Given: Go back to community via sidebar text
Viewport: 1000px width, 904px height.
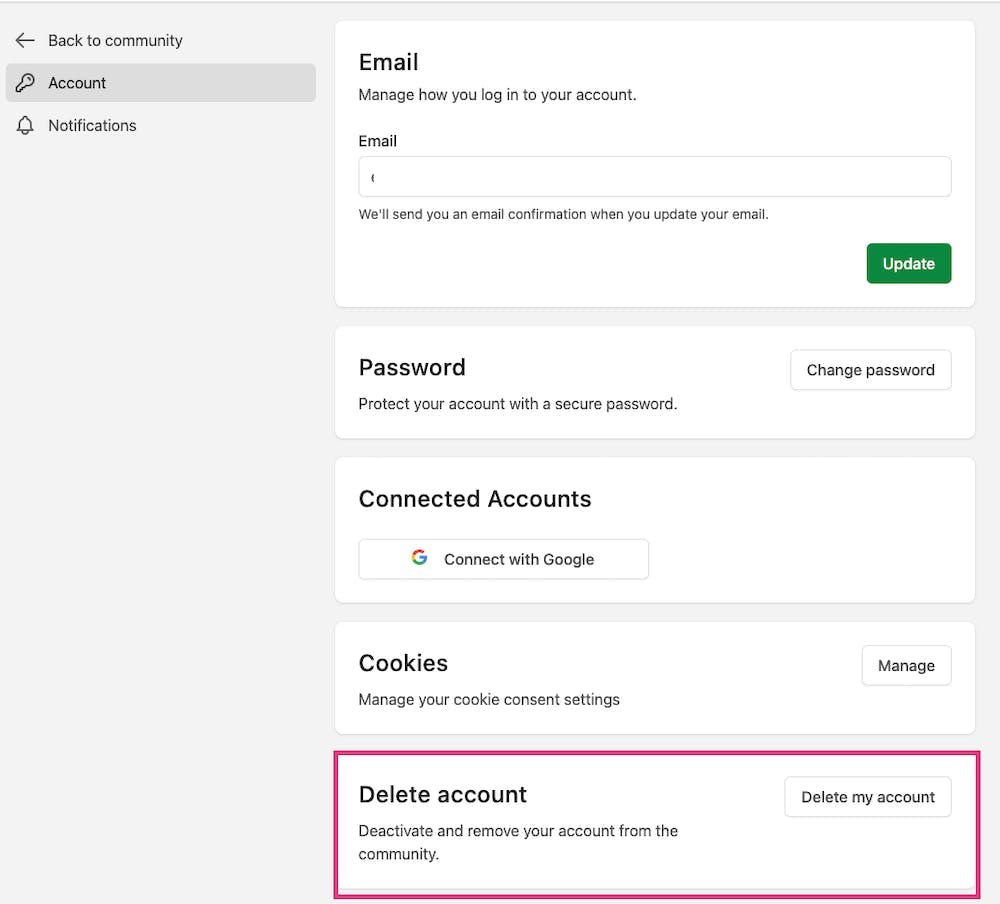Looking at the screenshot, I should tap(115, 41).
